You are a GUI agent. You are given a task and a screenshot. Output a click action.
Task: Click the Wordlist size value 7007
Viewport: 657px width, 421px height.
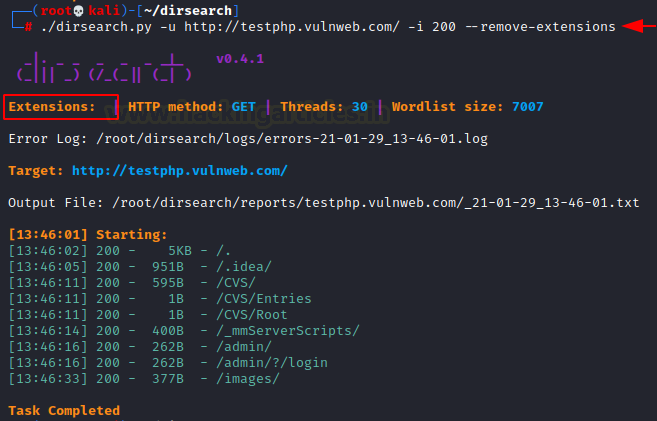[x=528, y=107]
